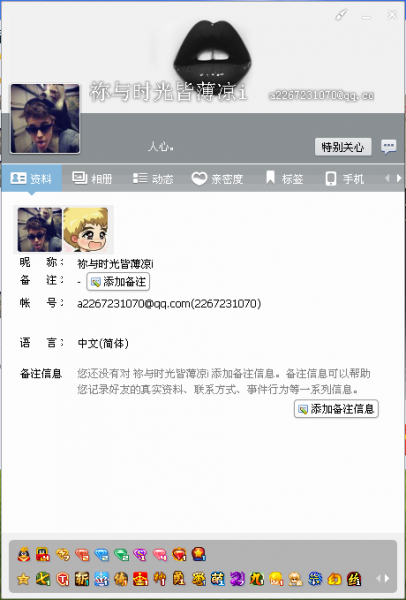This screenshot has width=406, height=600.
Task: Click the red crown game icon
Action: (140, 579)
